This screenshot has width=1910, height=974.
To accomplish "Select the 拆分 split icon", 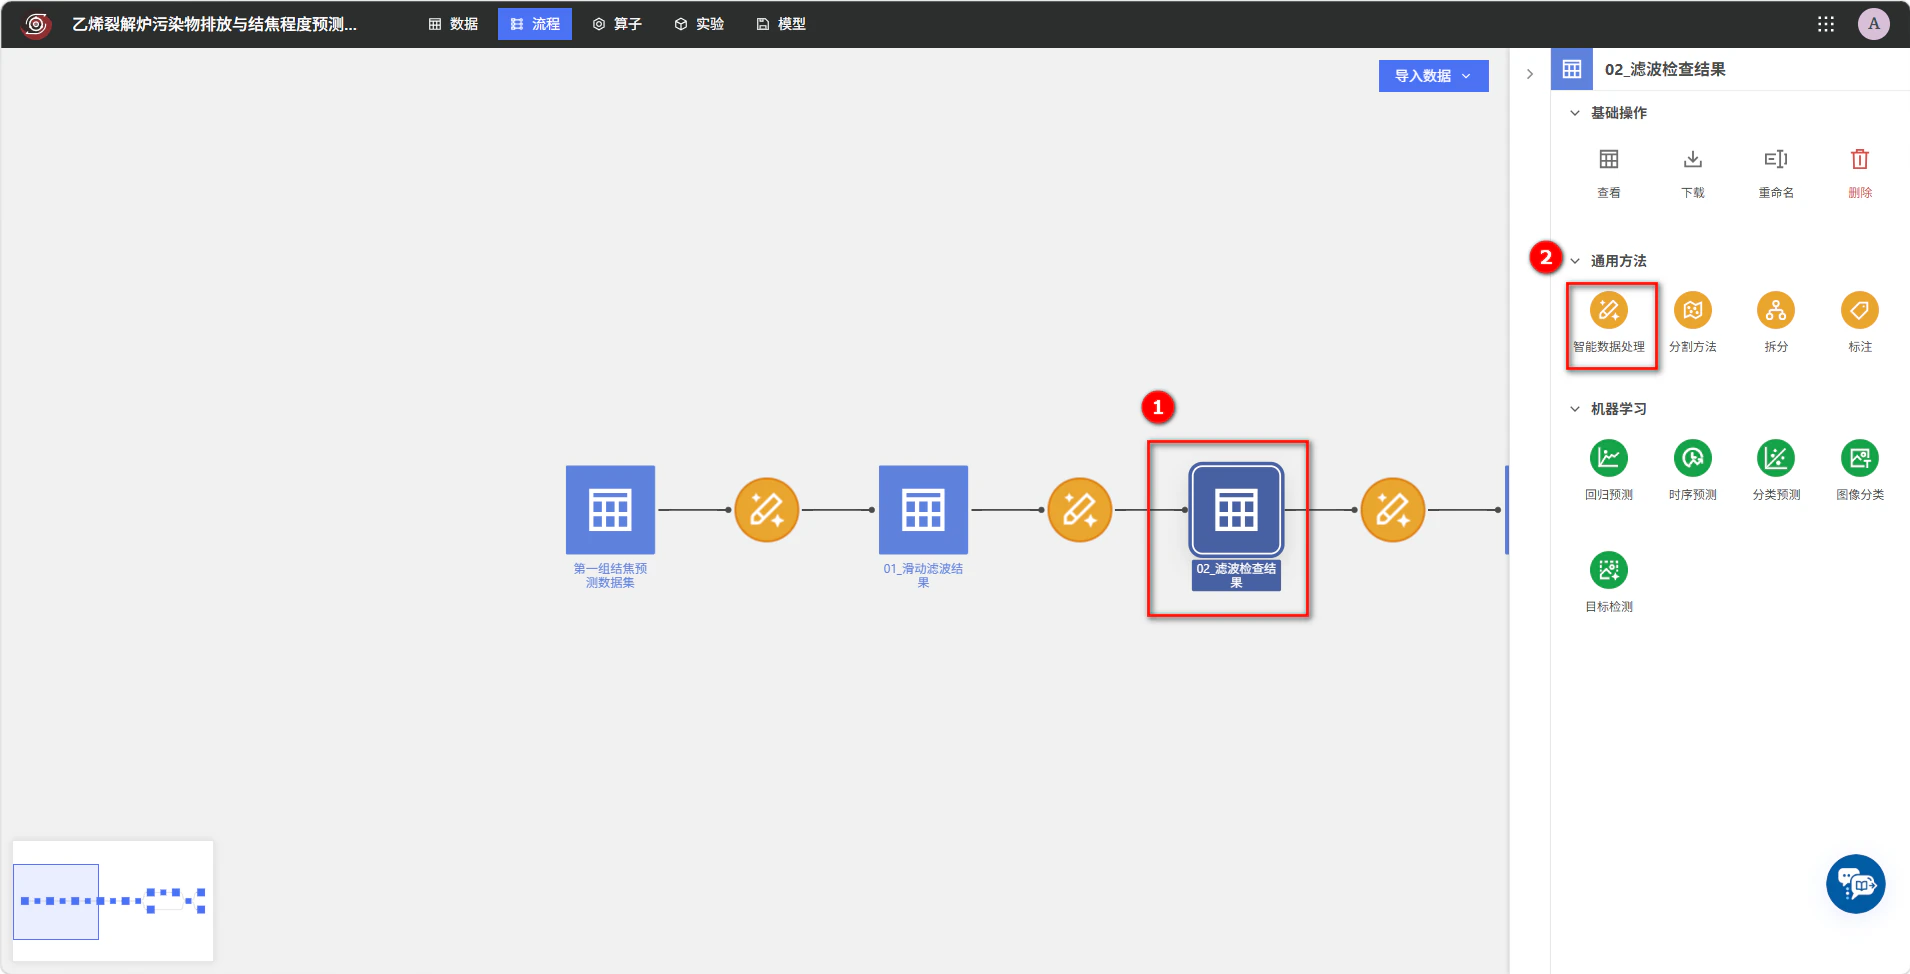I will tap(1776, 310).
